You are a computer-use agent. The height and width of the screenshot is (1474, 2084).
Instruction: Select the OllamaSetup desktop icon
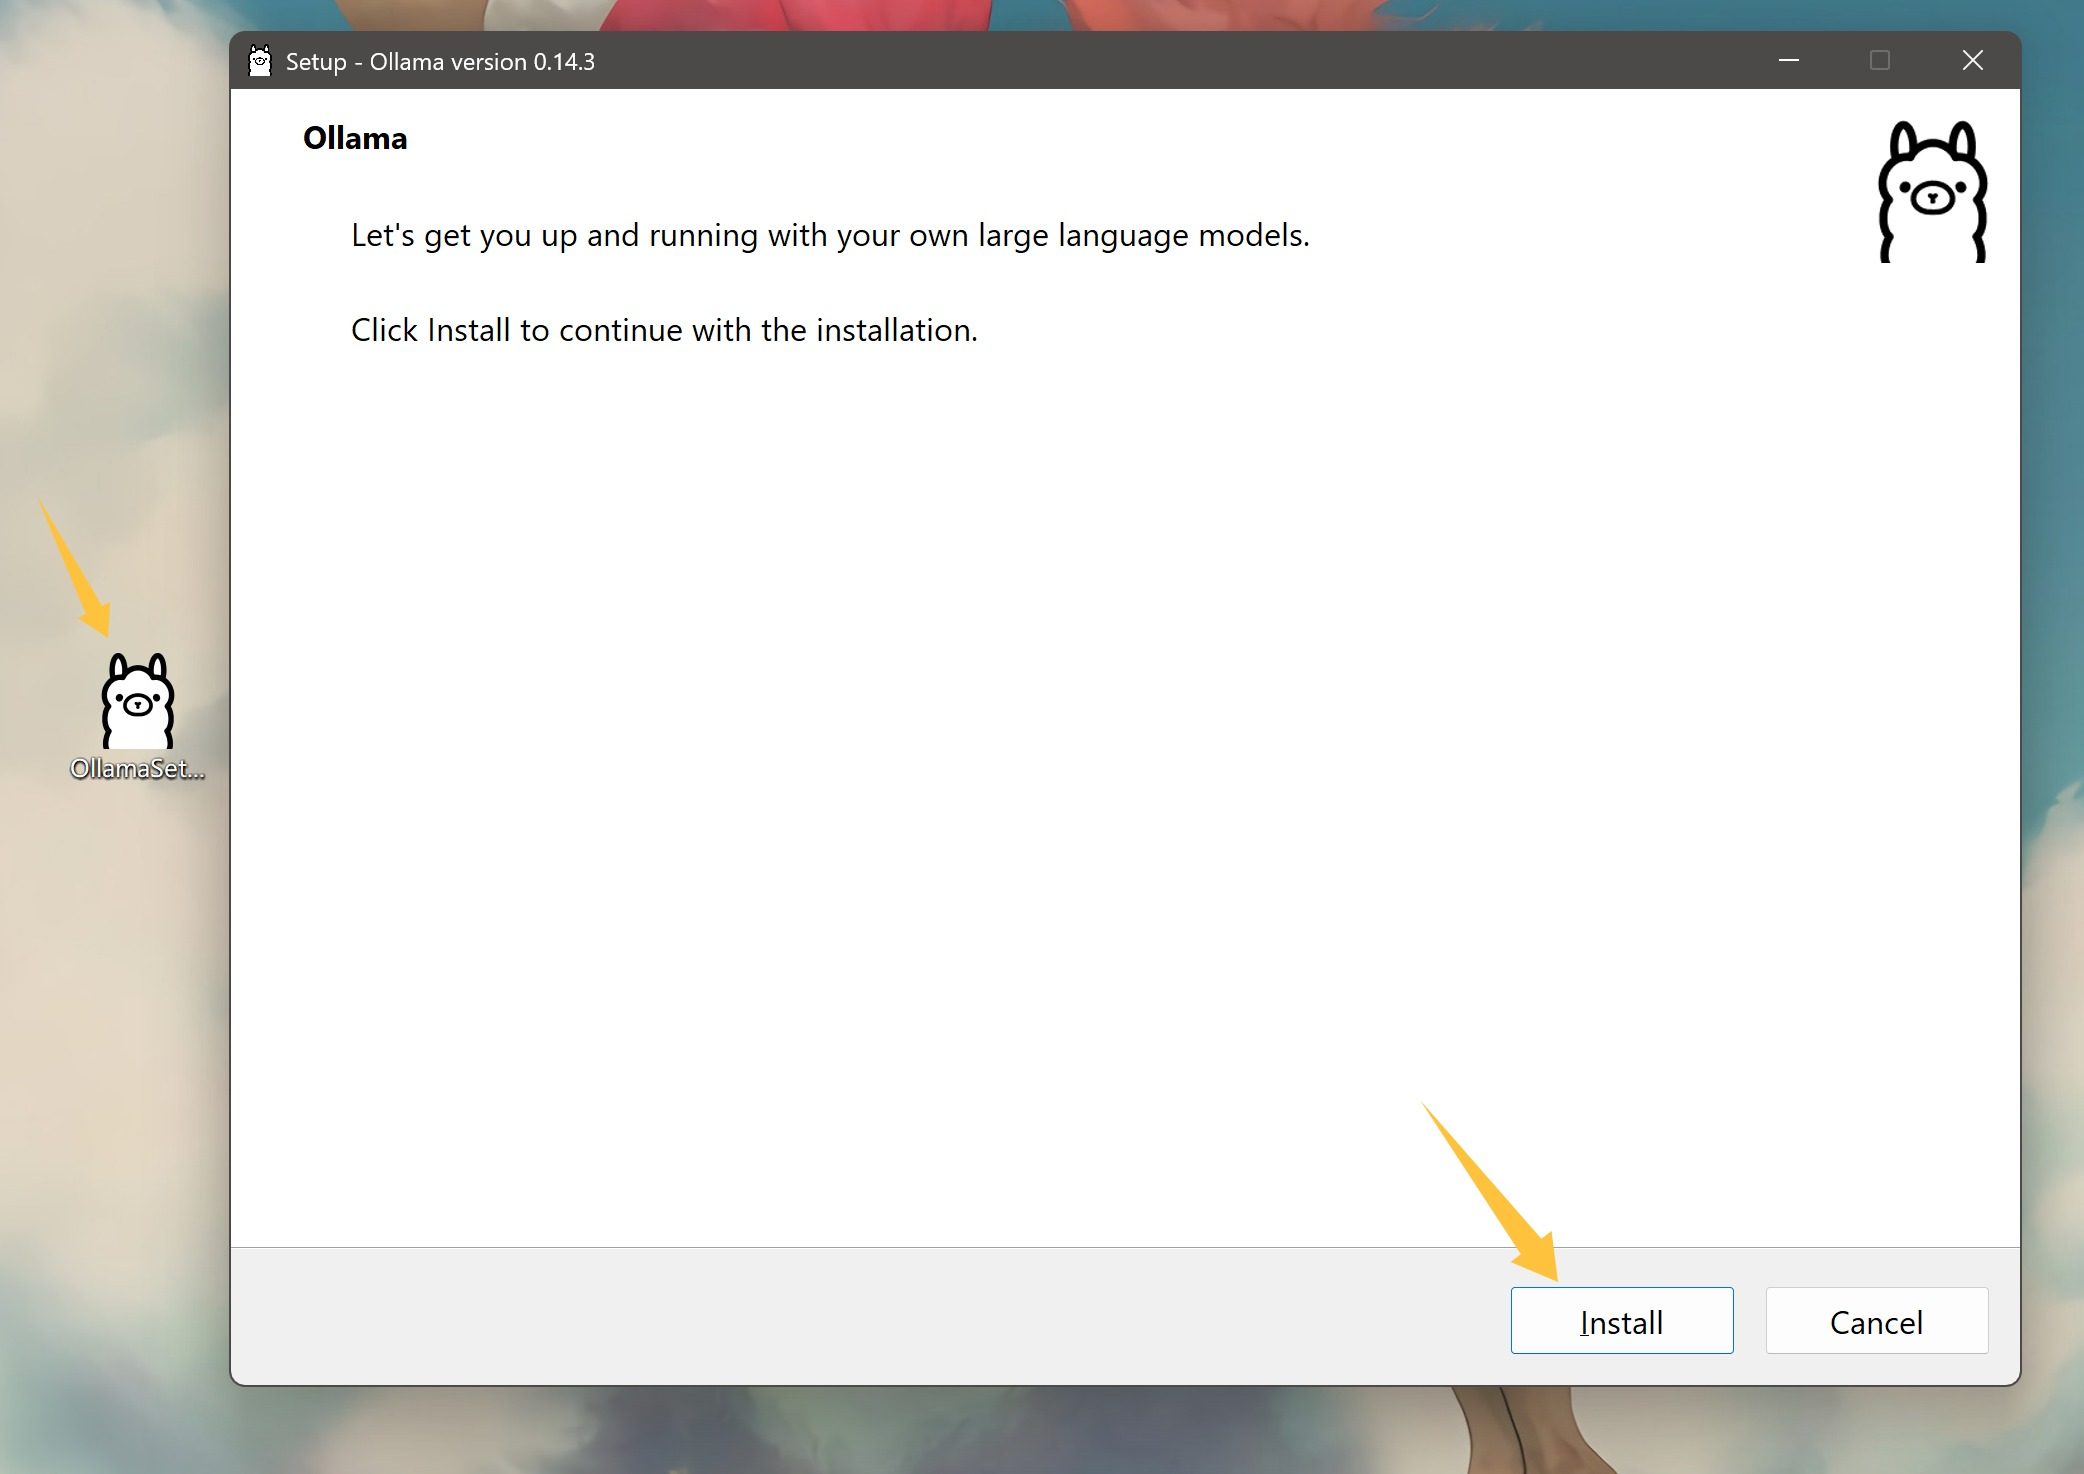(138, 701)
